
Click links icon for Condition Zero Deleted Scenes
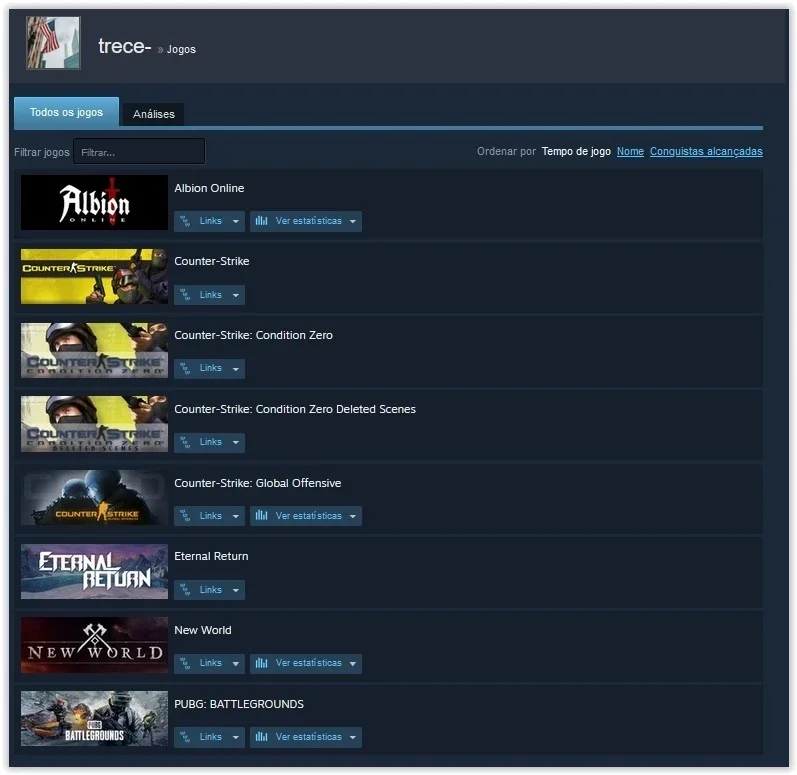click(x=186, y=442)
